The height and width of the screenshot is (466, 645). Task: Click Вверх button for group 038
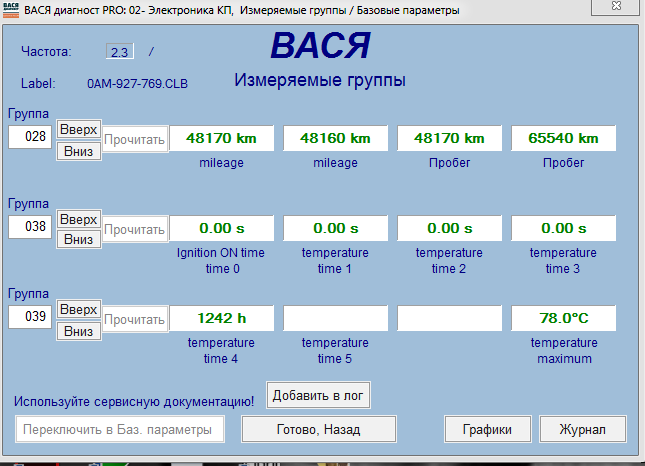click(79, 220)
